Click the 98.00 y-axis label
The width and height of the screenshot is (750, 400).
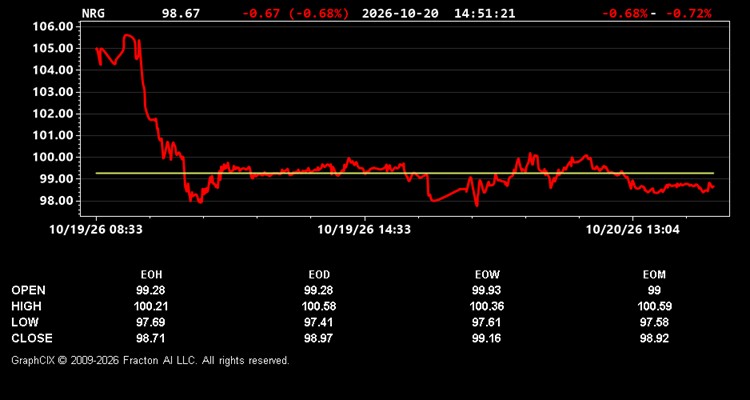click(57, 201)
